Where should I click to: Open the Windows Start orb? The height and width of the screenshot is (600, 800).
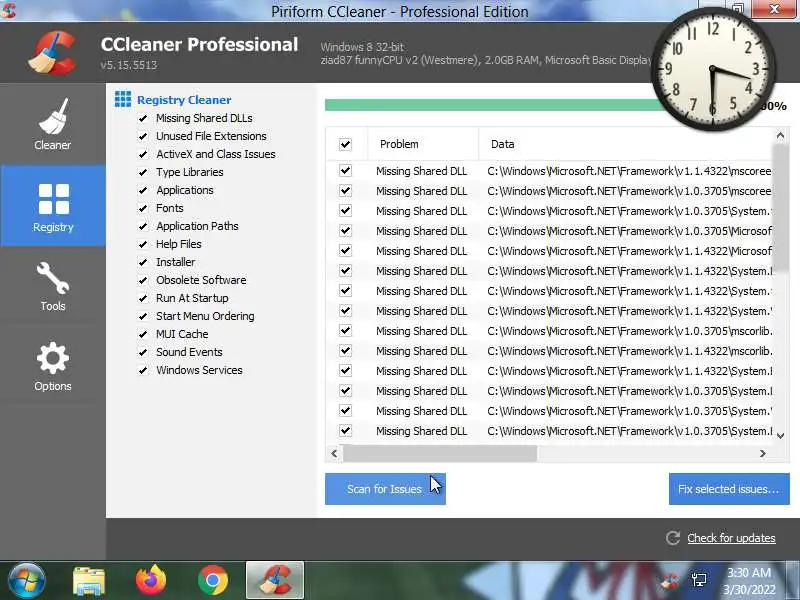pyautogui.click(x=26, y=580)
